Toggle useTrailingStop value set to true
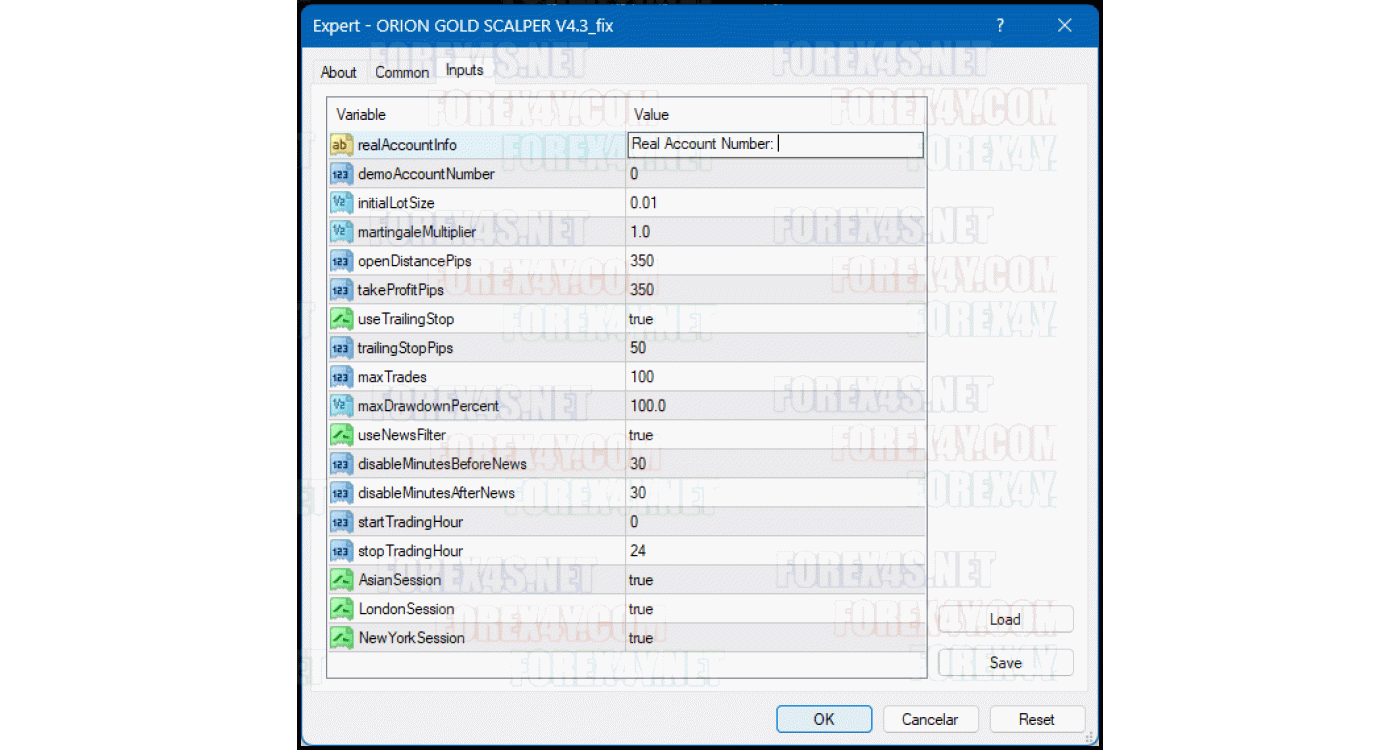 [x=775, y=319]
